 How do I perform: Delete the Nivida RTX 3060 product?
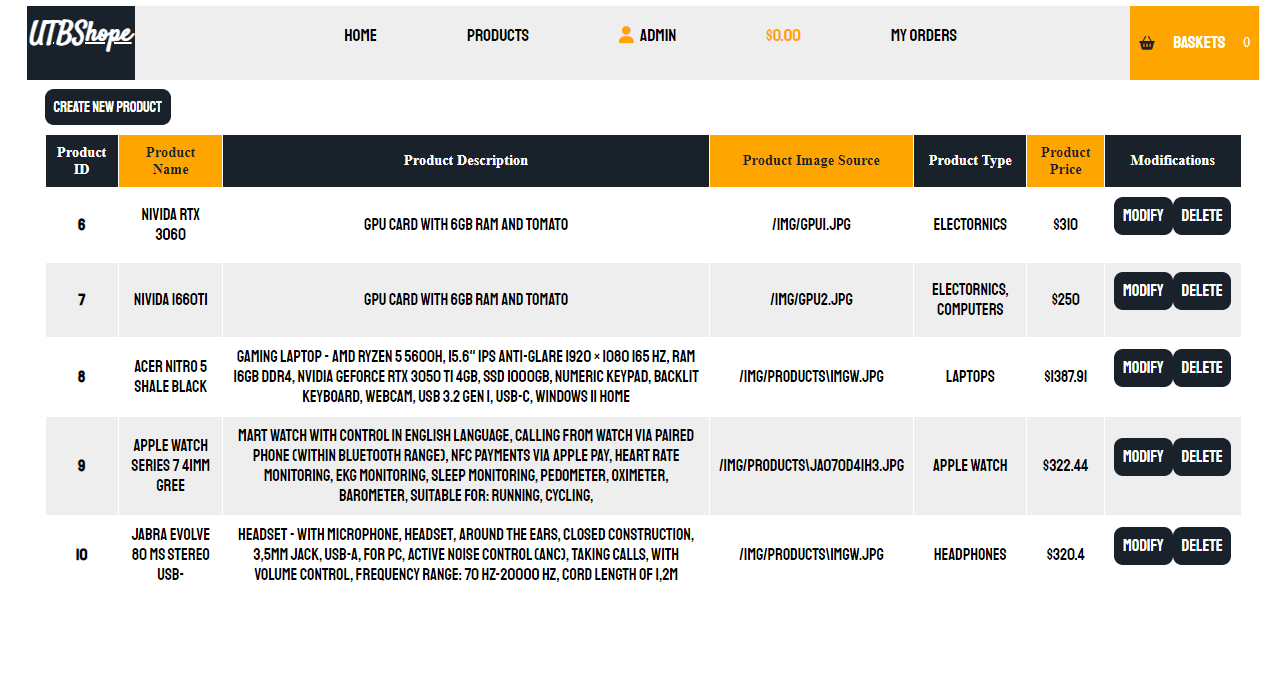1202,216
